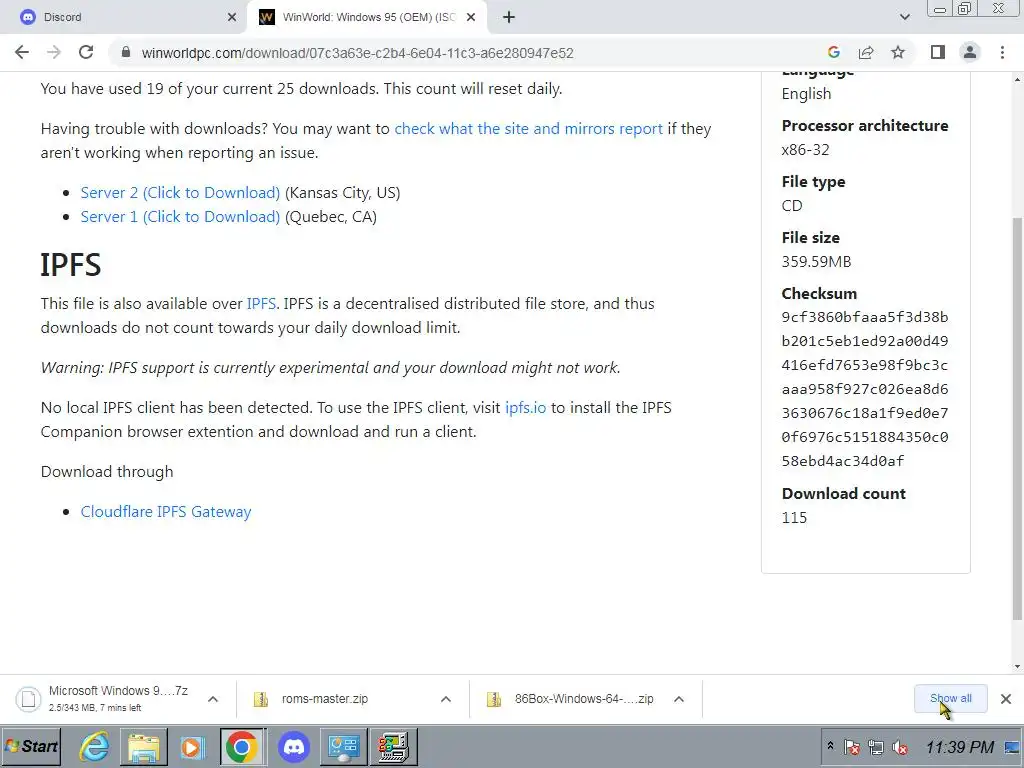Visit the ipfs.io link
Image resolution: width=1024 pixels, height=768 pixels.
click(x=525, y=408)
